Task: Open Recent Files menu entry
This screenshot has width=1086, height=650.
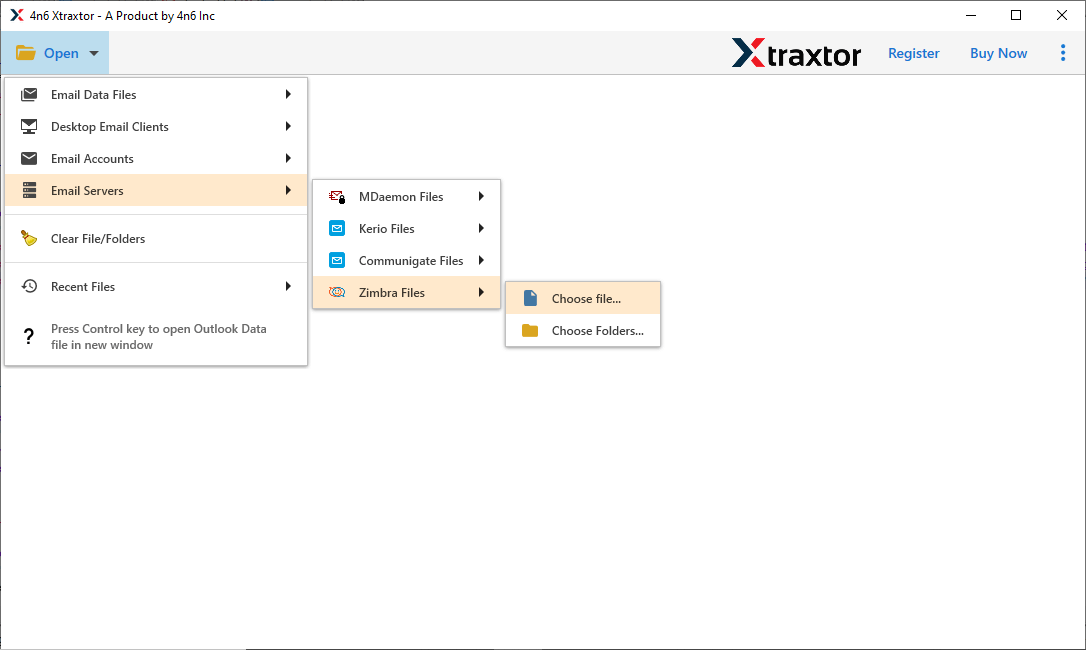Action: 156,286
